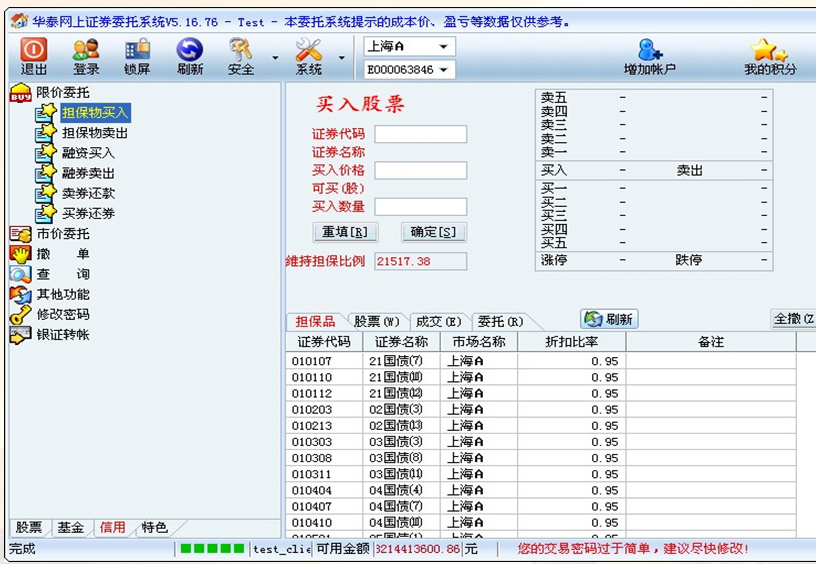Viewport: 816px width, 564px height.
Task: Click the 其他功能 icon
Action: click(x=20, y=294)
